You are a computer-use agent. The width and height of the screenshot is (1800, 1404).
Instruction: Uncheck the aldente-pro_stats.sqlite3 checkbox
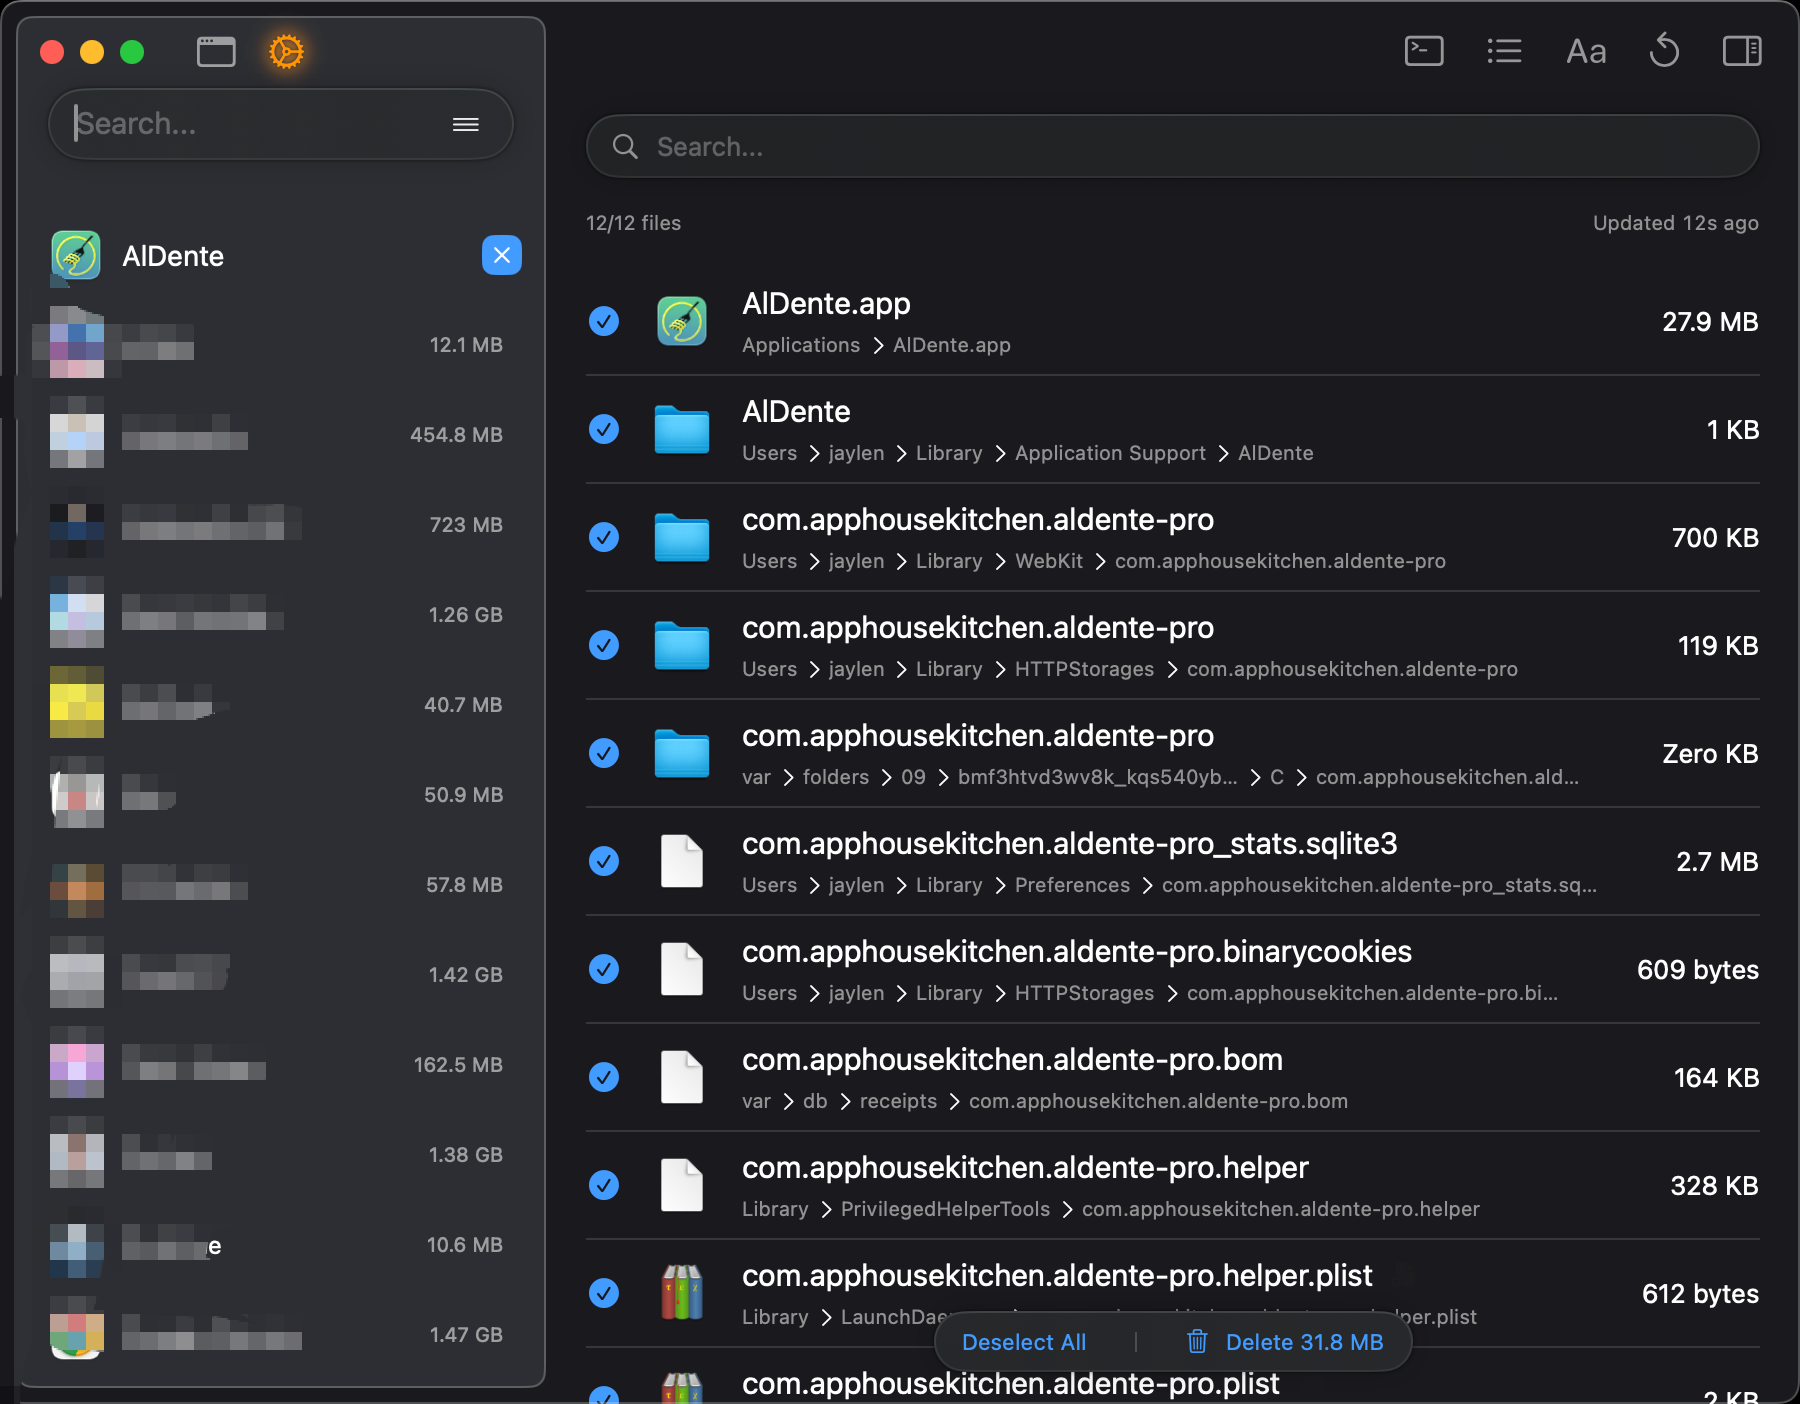604,861
